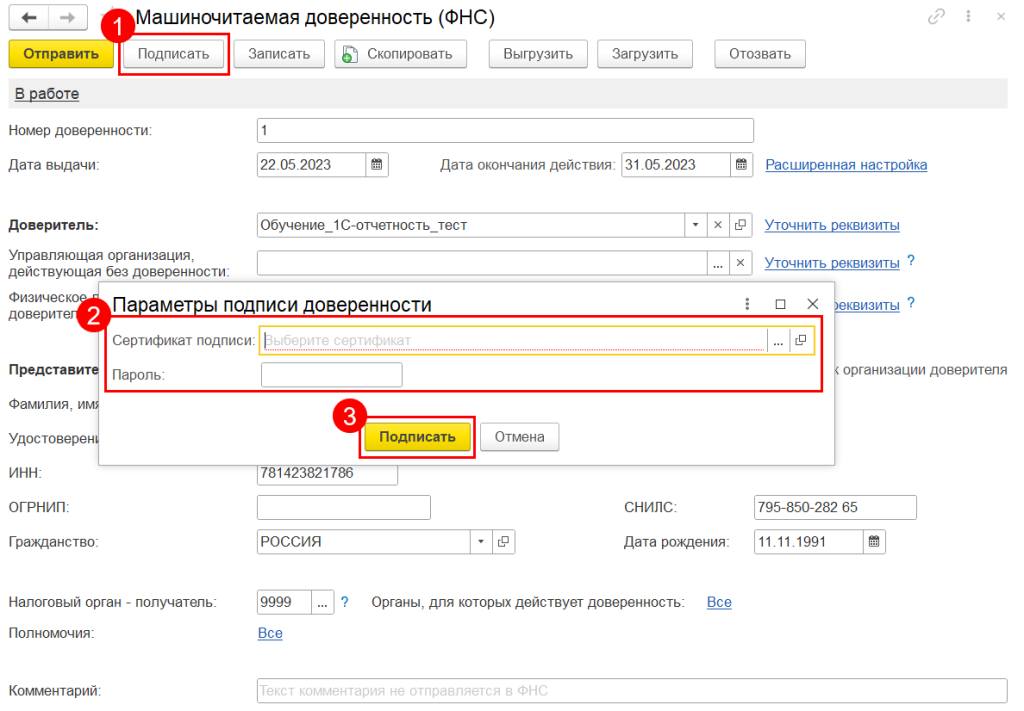This screenshot has width=1024, height=711.
Task: Click the Выгрузить button
Action: click(538, 54)
